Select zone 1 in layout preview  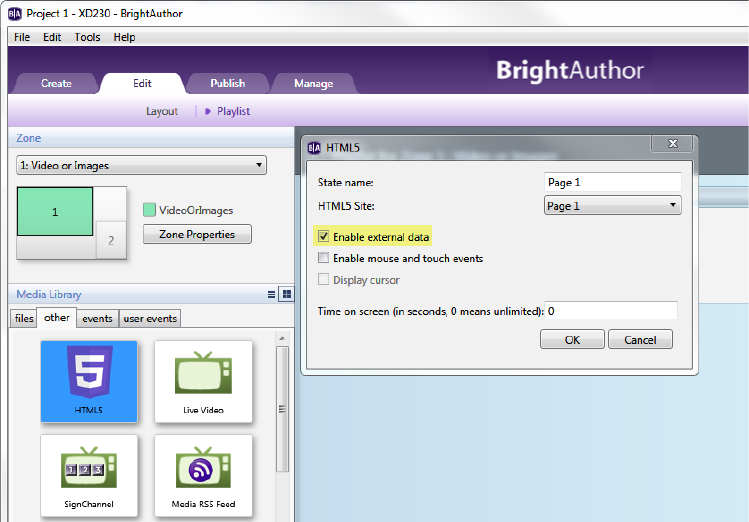tap(55, 212)
